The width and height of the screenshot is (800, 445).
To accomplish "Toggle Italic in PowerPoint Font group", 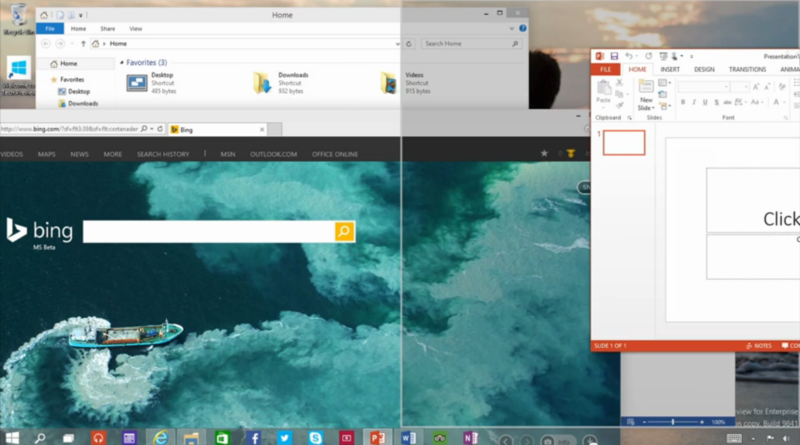I will pyautogui.click(x=694, y=103).
